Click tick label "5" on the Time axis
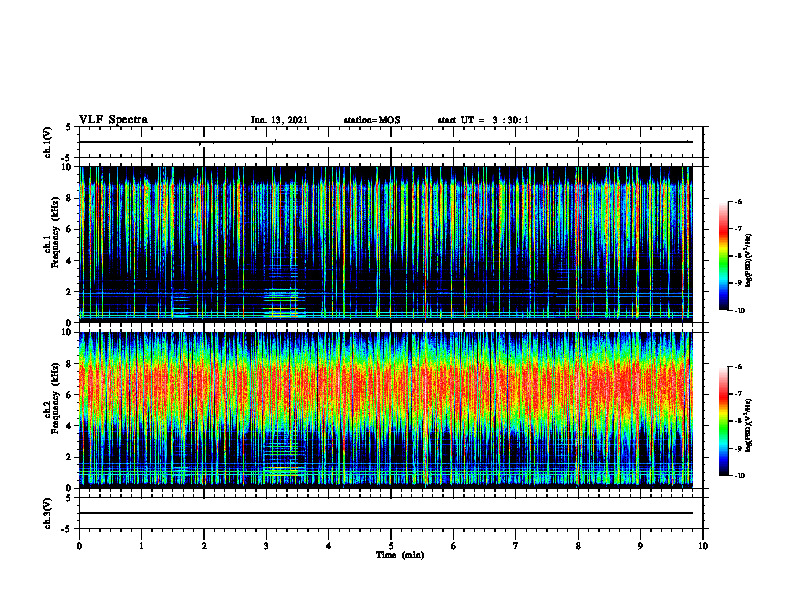Viewport: 792px width, 612px height. [391, 546]
